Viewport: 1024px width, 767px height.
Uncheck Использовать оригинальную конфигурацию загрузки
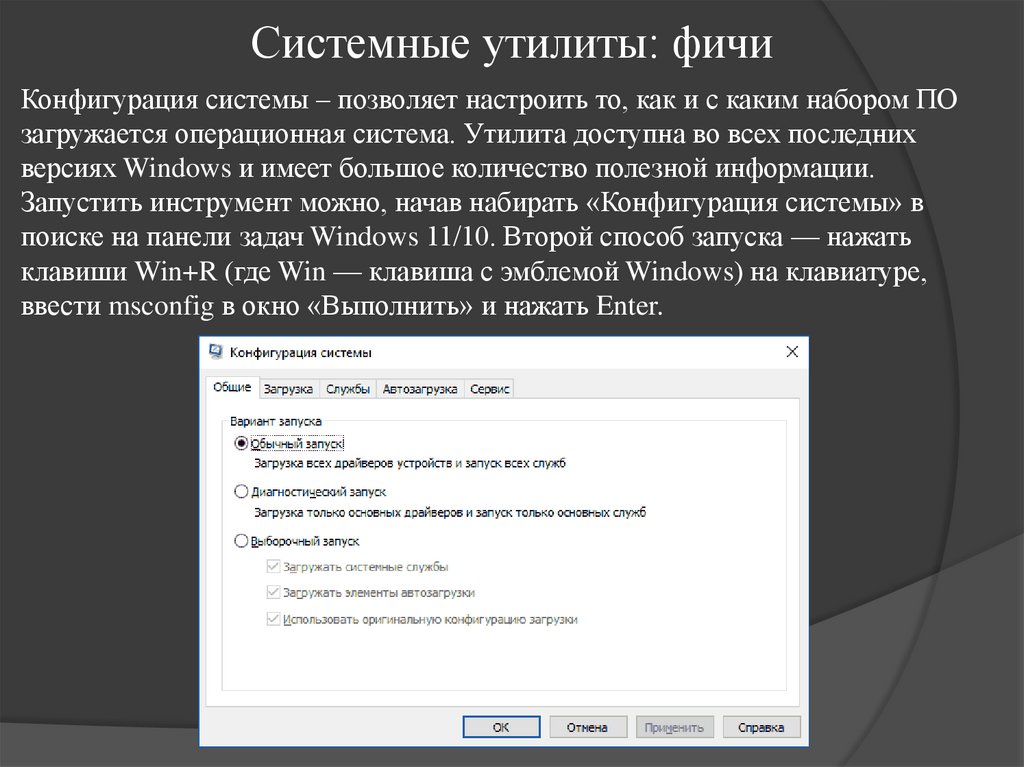271,618
